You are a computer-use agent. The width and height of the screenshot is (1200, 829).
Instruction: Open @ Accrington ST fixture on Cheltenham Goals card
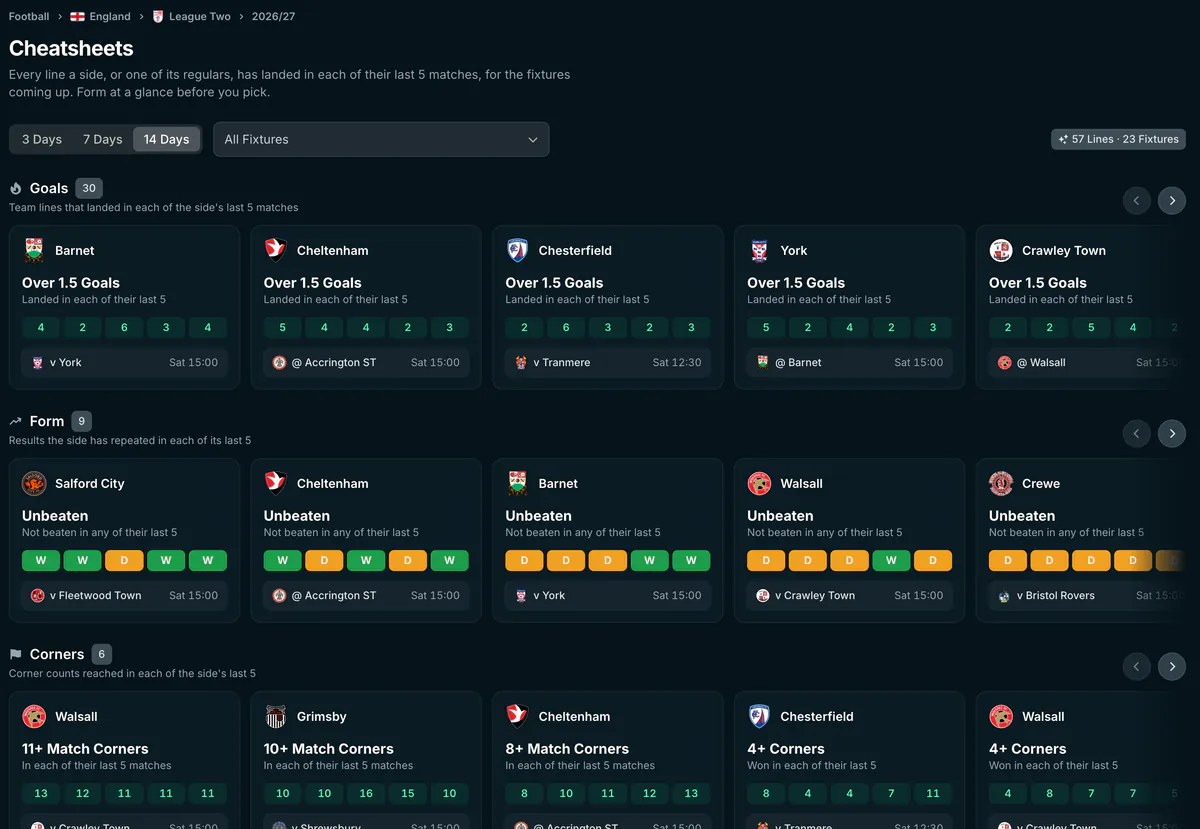[366, 362]
